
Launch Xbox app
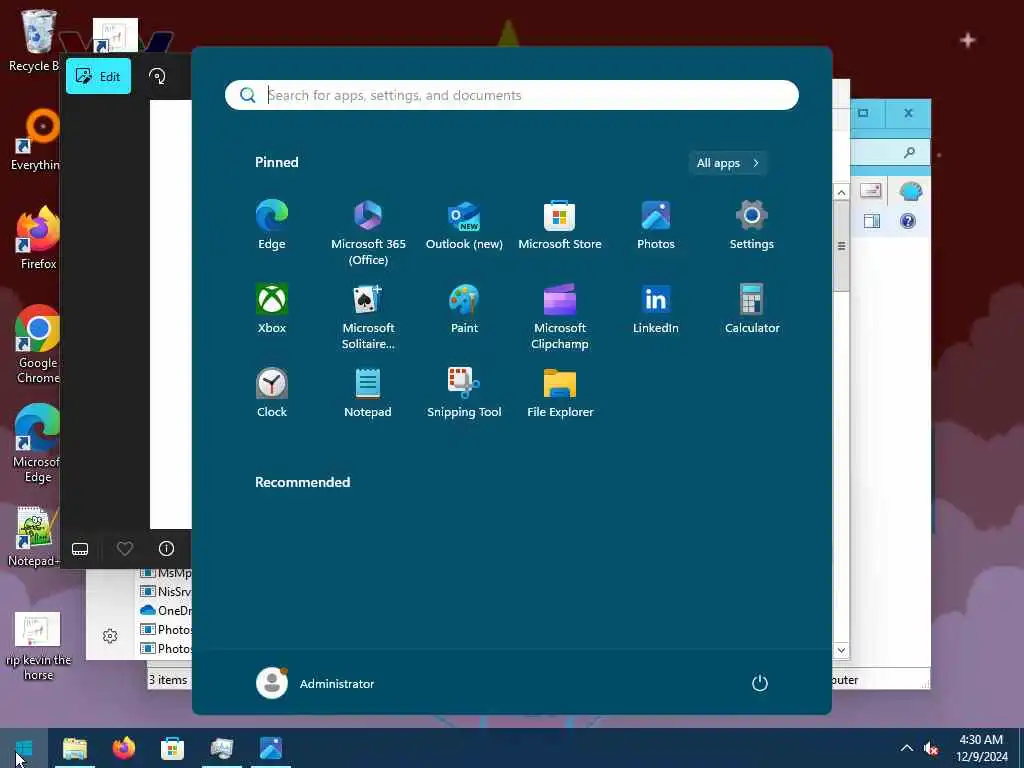tap(272, 309)
